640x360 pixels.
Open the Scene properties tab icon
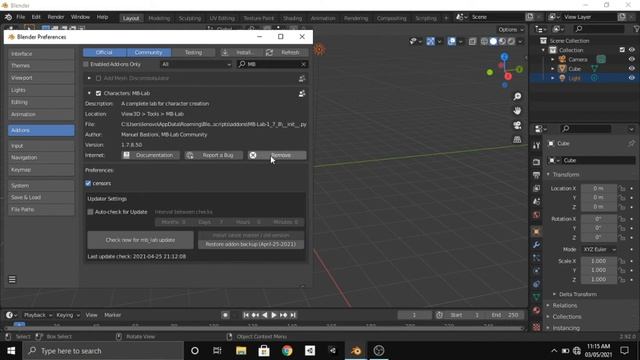[x=536, y=201]
